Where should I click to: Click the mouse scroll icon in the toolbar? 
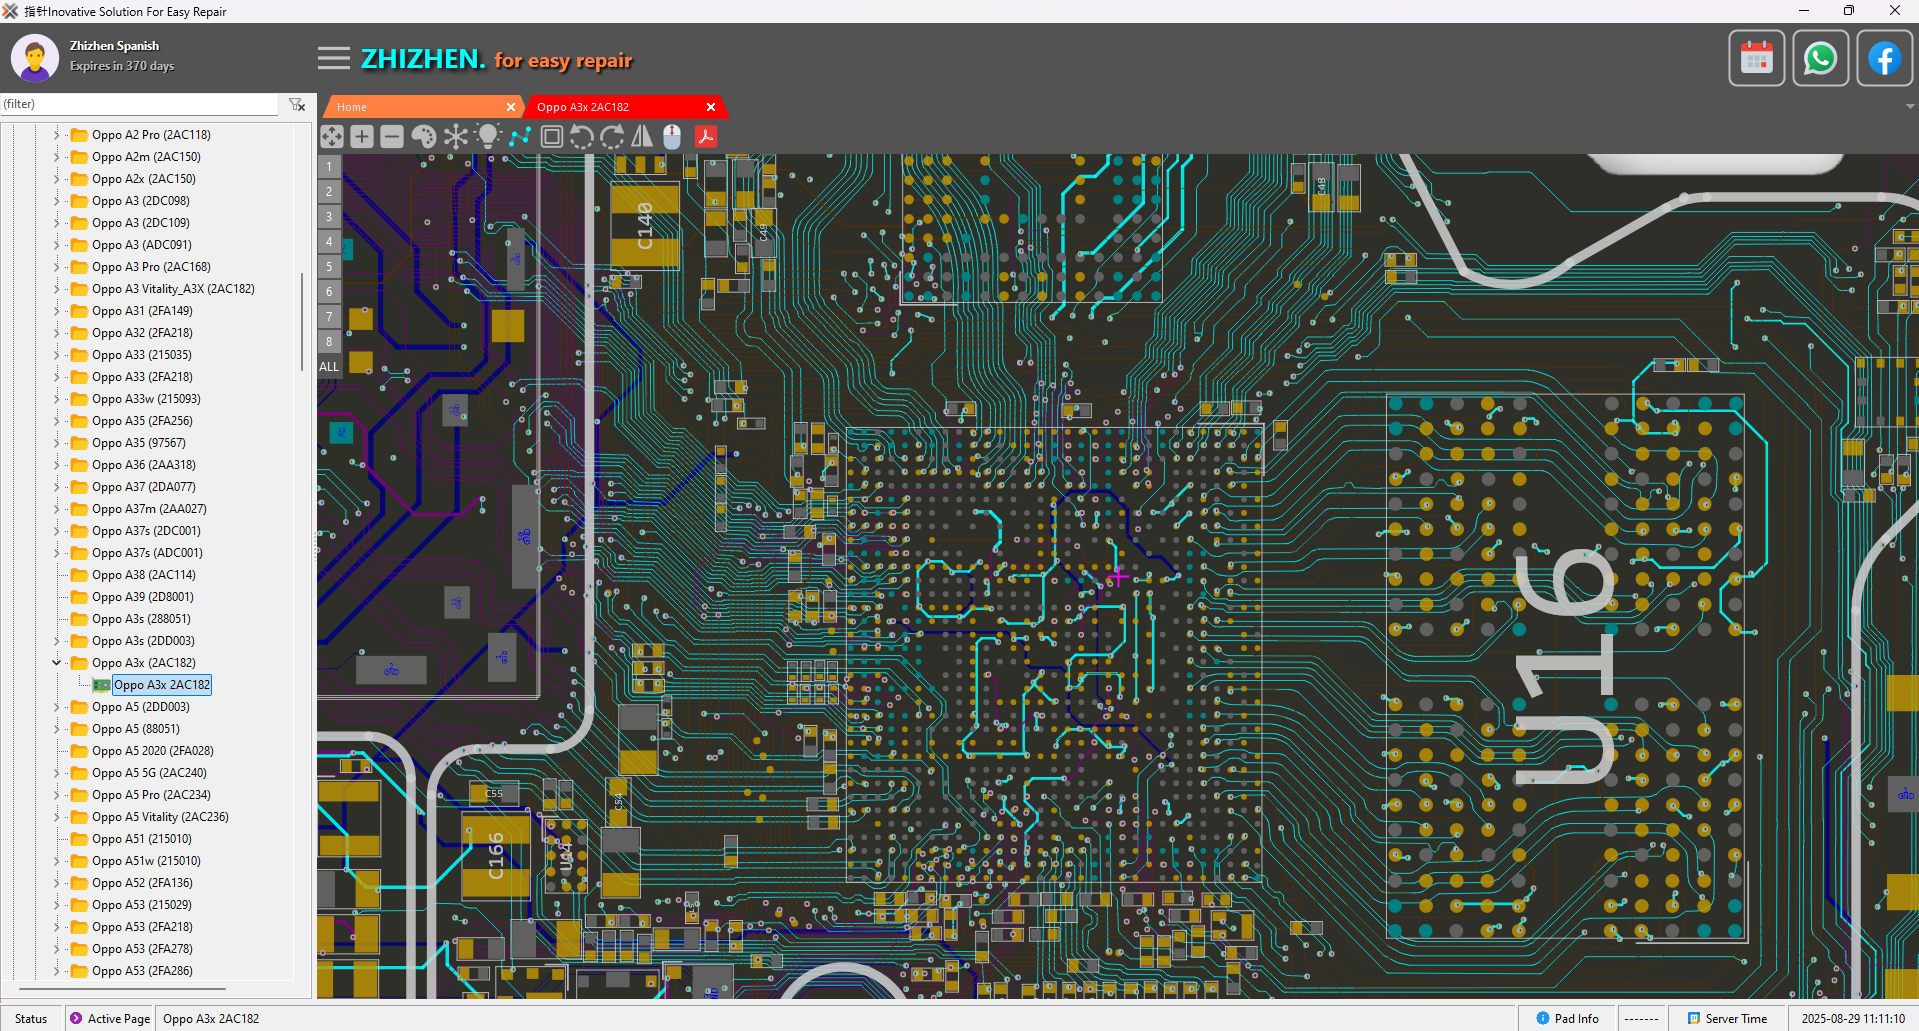[672, 137]
